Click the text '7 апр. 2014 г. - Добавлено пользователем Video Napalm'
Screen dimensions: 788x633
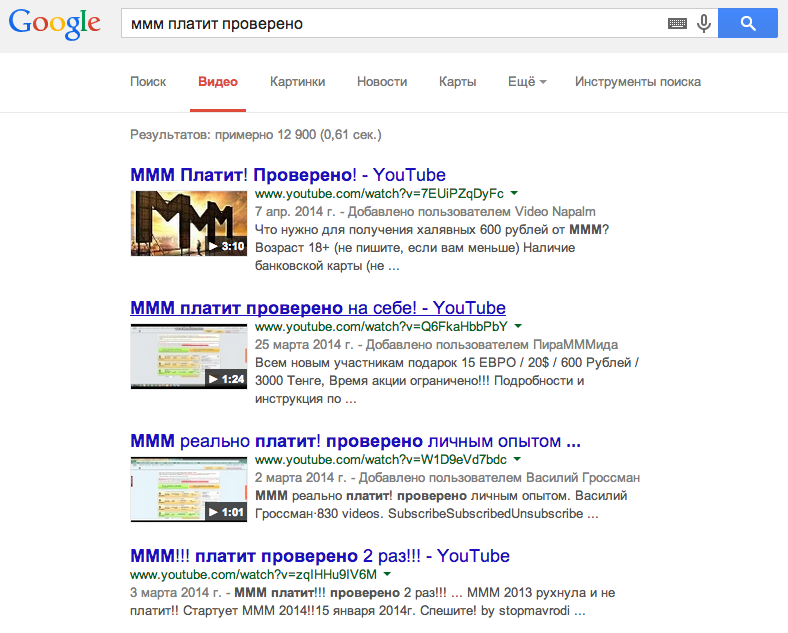click(x=425, y=212)
